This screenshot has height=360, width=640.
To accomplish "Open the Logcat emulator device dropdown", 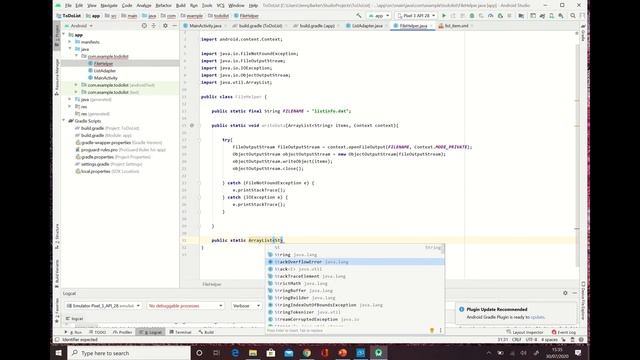I will [103, 305].
